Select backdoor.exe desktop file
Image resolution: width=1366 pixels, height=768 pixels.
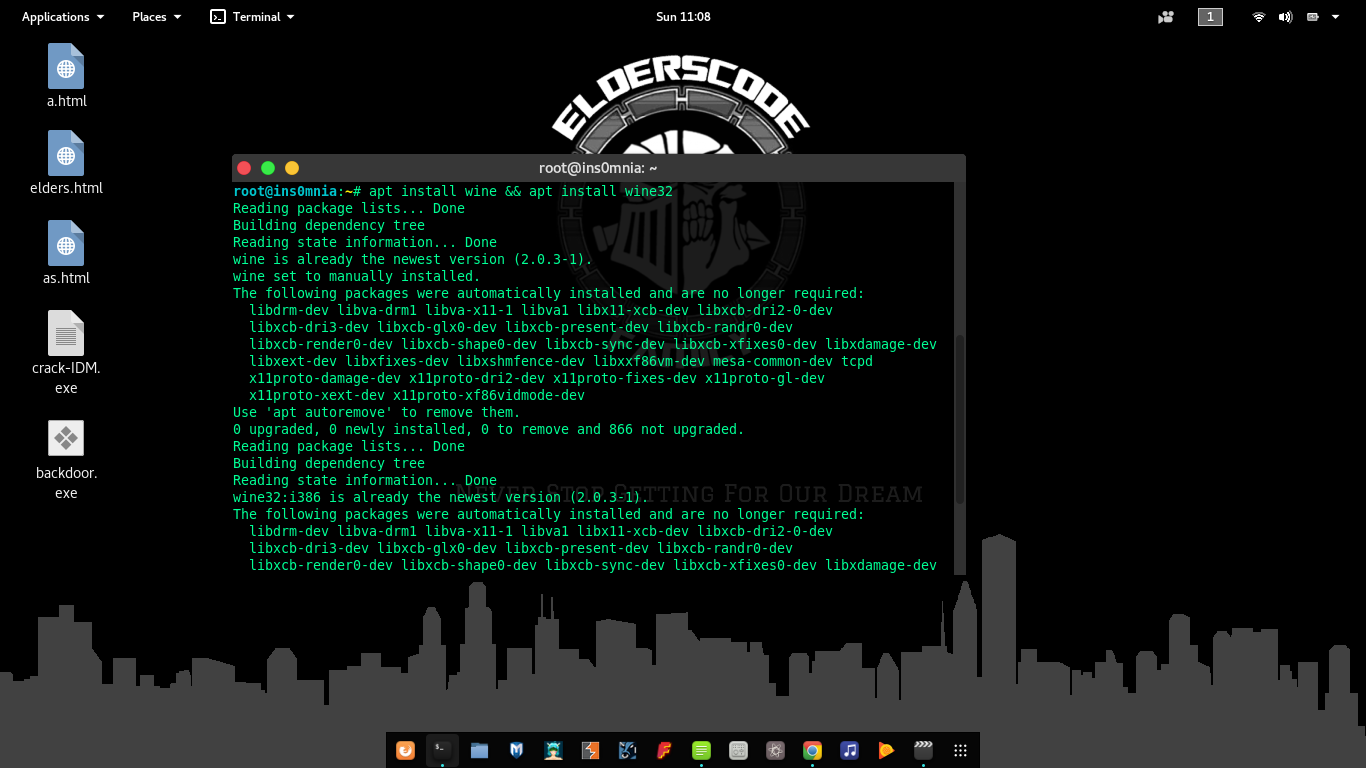(x=66, y=460)
